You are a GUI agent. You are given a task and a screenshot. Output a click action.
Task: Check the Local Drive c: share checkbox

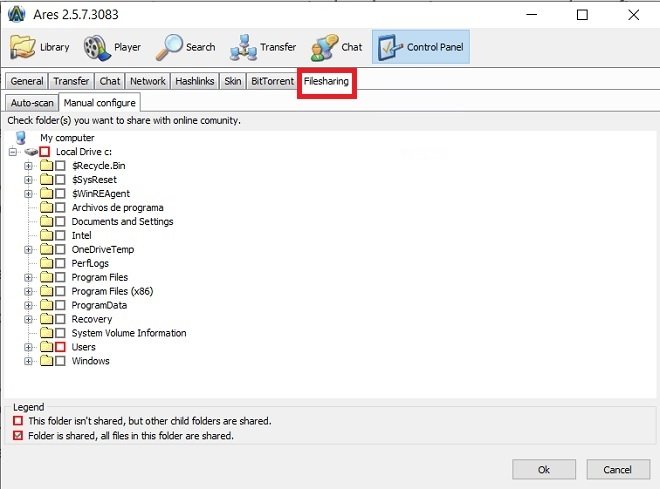pos(45,151)
